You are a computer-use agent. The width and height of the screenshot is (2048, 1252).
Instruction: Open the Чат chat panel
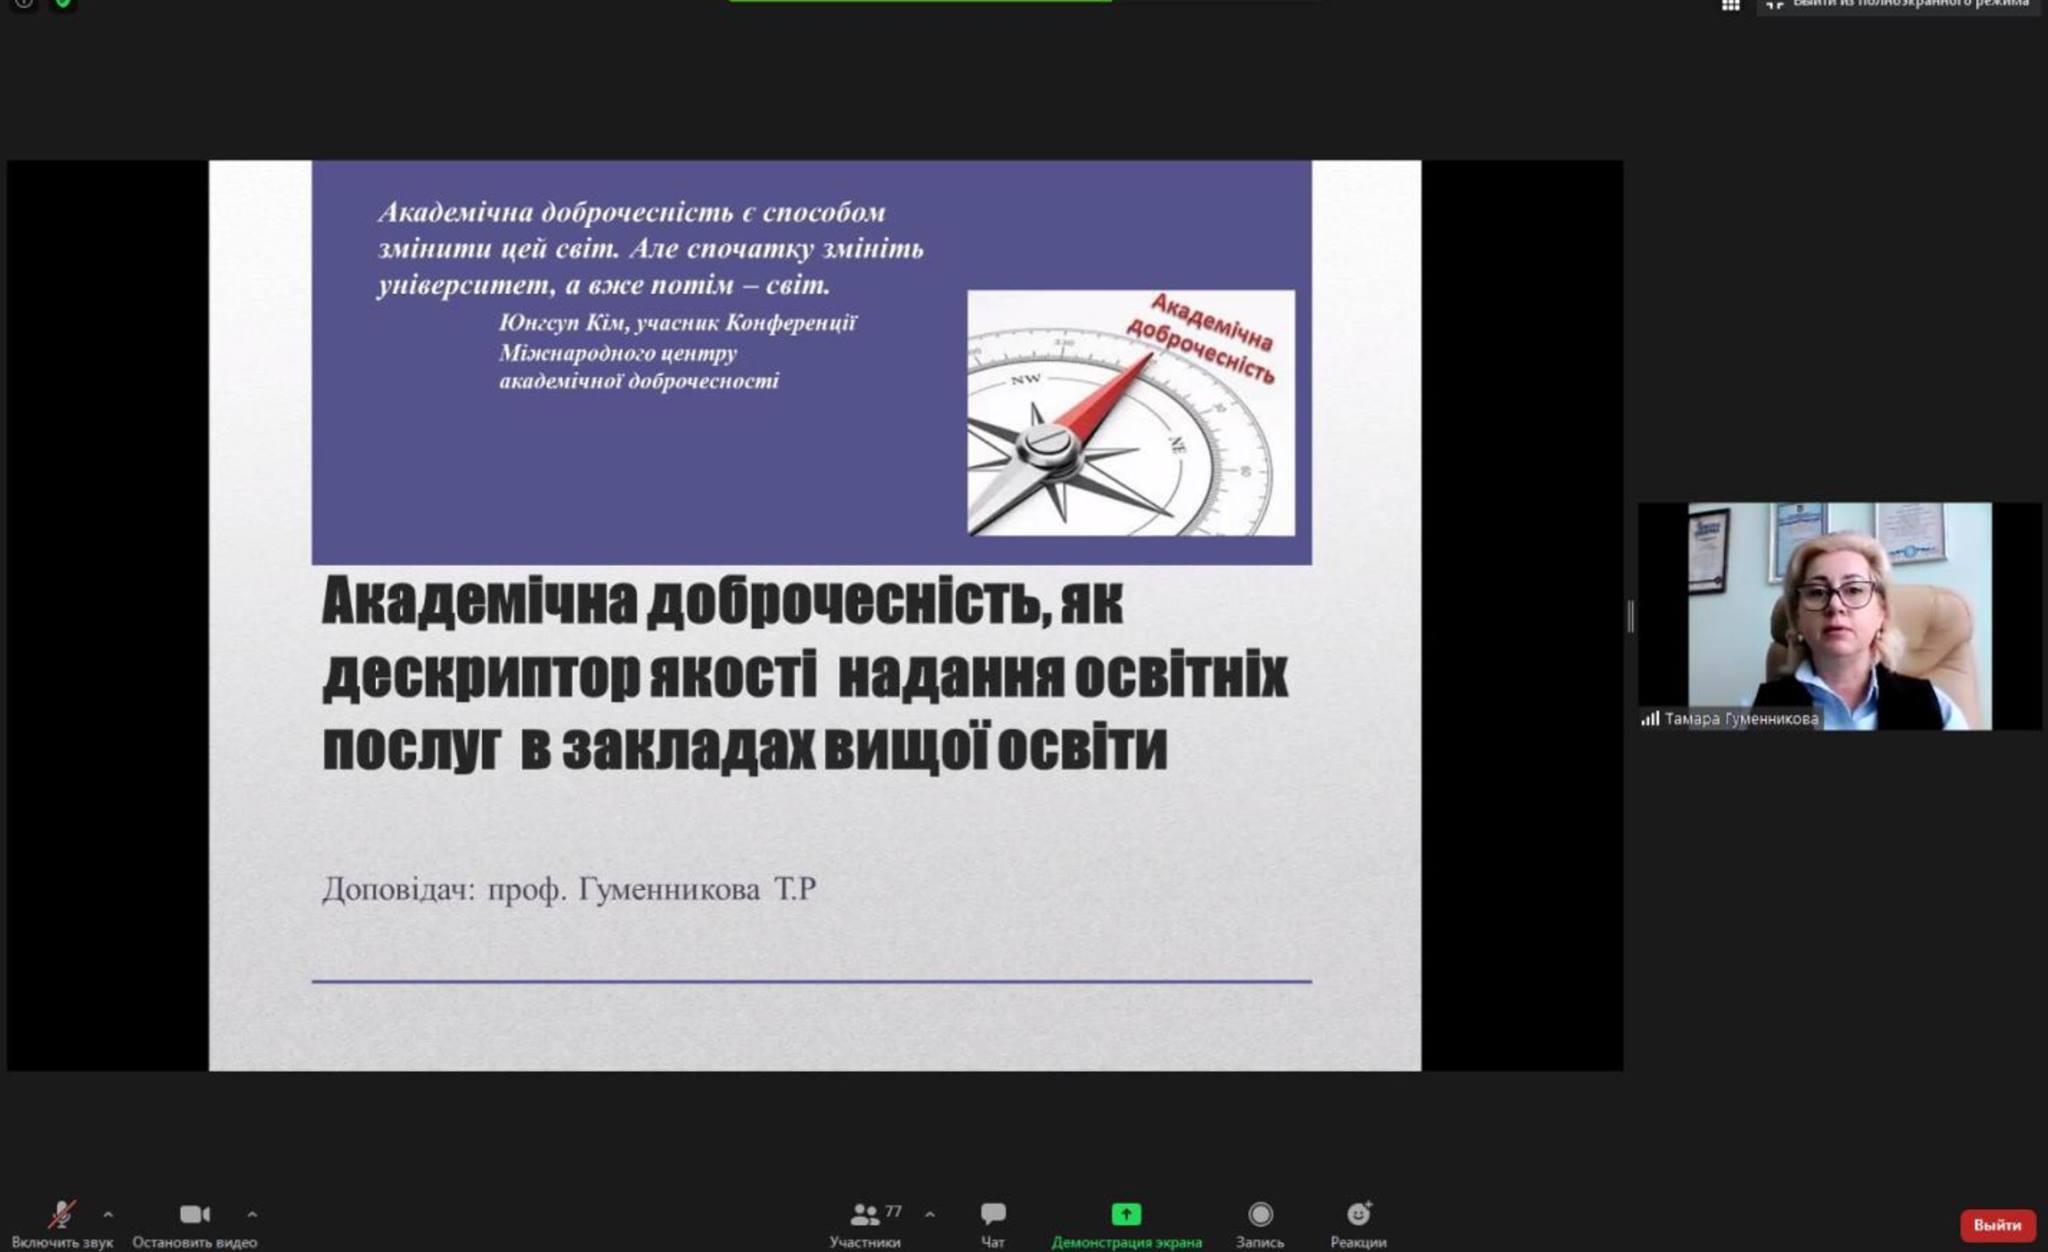[993, 1214]
